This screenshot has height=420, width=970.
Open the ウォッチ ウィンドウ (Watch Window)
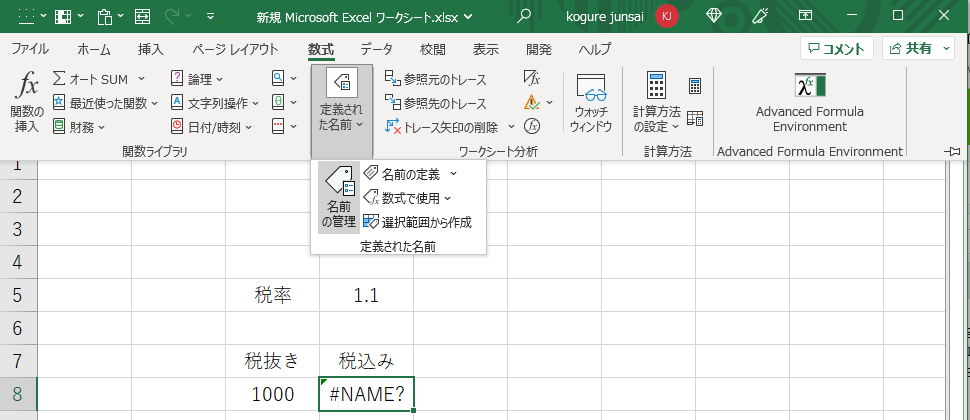tap(591, 103)
